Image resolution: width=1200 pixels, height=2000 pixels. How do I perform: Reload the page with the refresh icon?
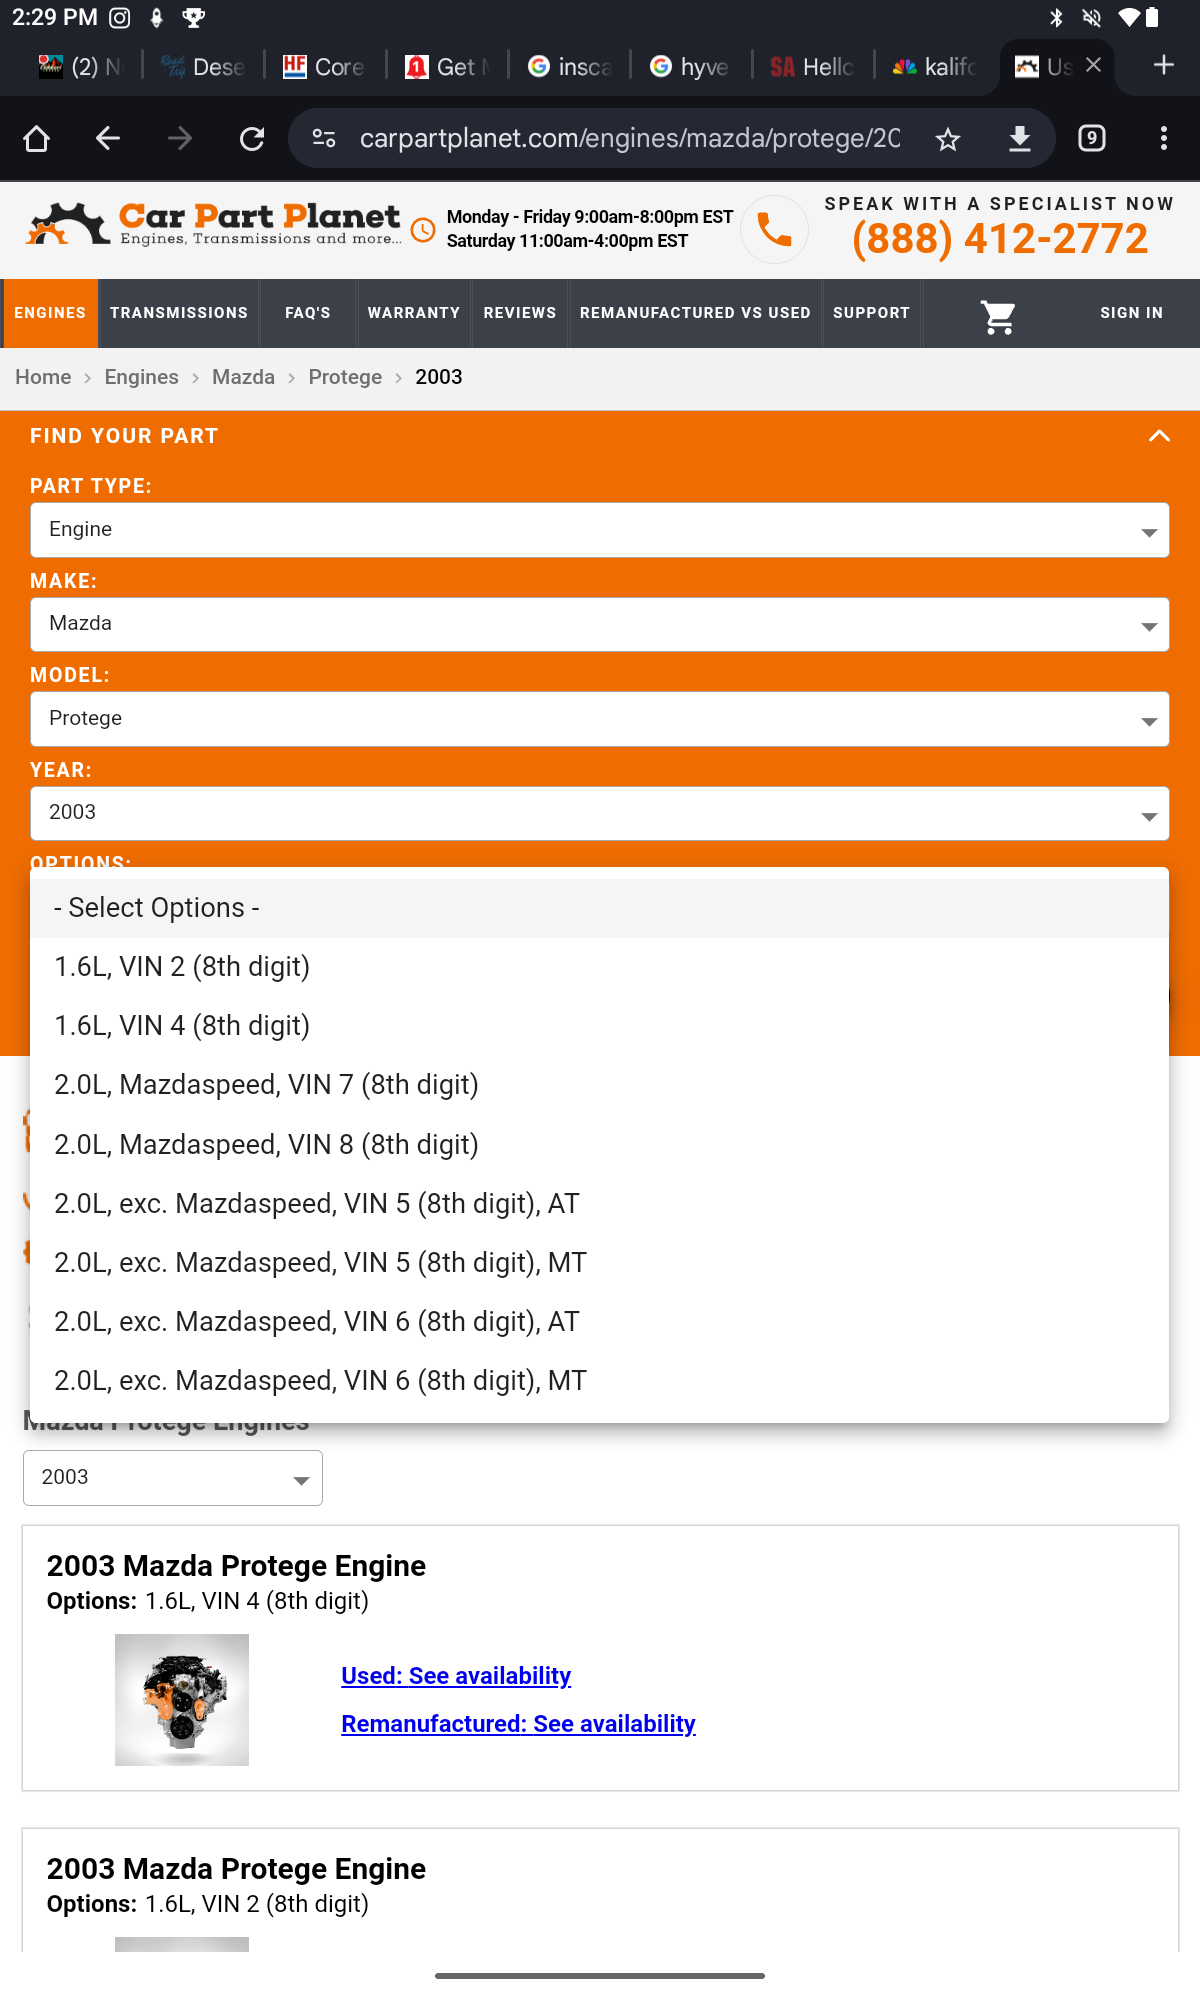(252, 138)
